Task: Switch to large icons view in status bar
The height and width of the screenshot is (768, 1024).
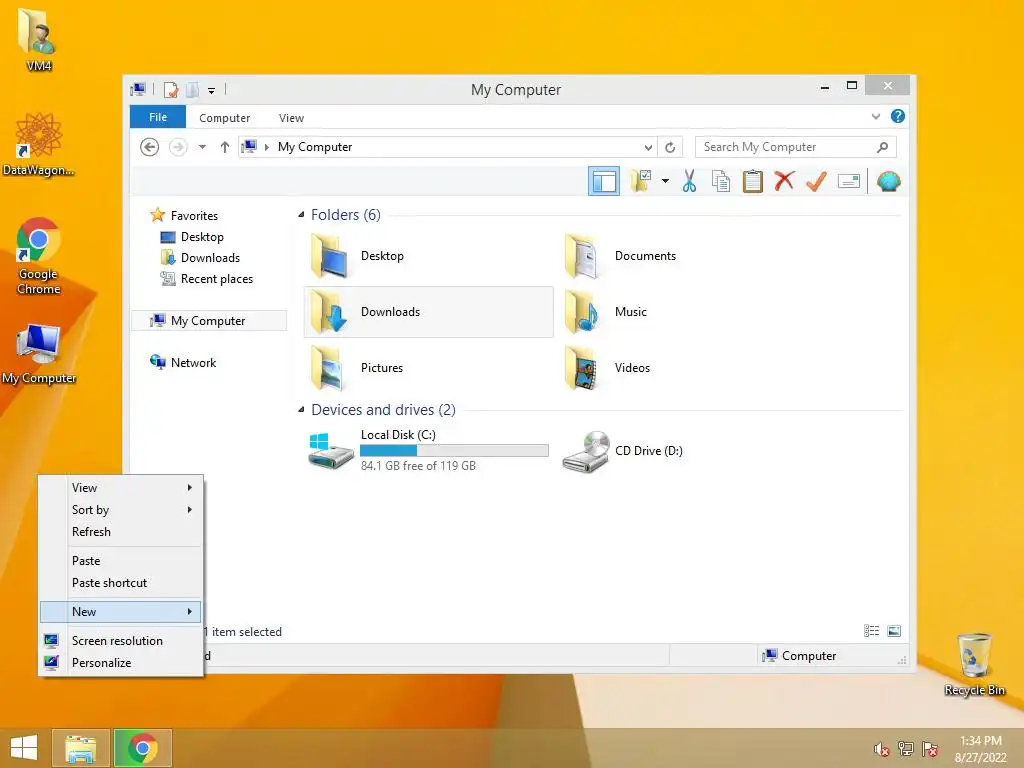Action: click(894, 630)
